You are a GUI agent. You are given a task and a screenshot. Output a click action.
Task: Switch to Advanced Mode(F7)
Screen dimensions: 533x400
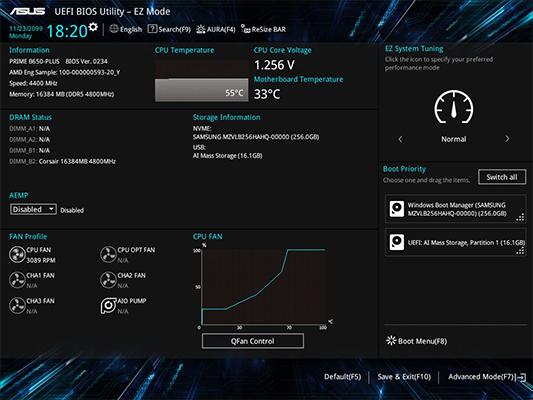point(487,377)
